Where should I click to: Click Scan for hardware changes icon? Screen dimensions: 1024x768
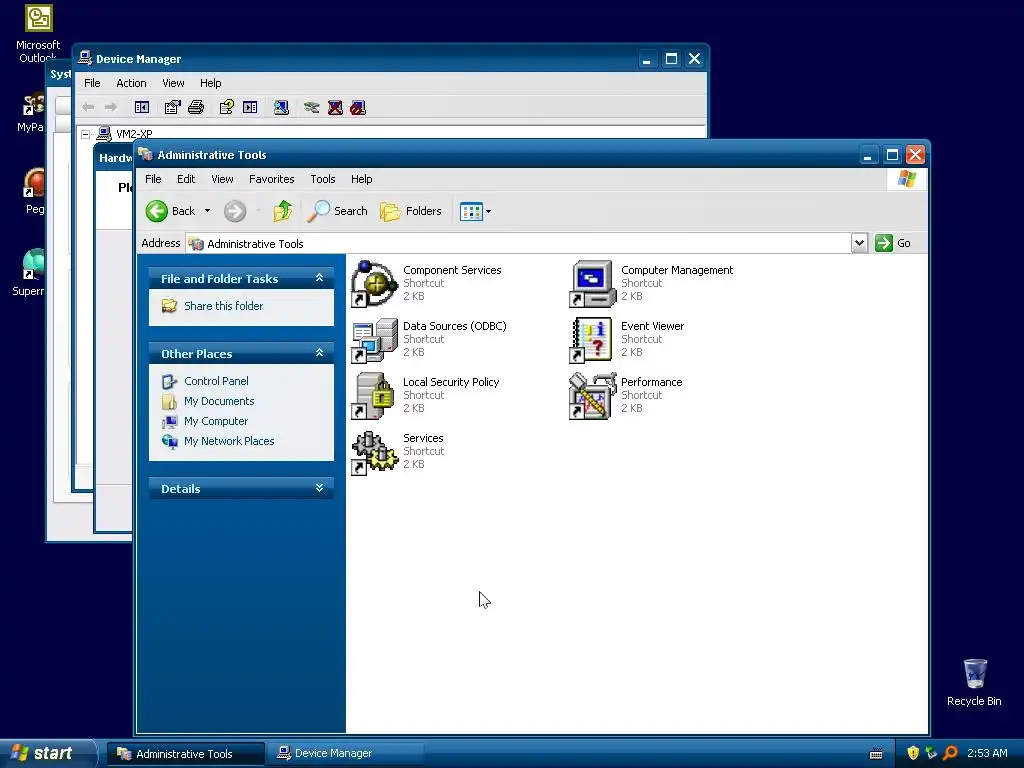click(x=281, y=107)
